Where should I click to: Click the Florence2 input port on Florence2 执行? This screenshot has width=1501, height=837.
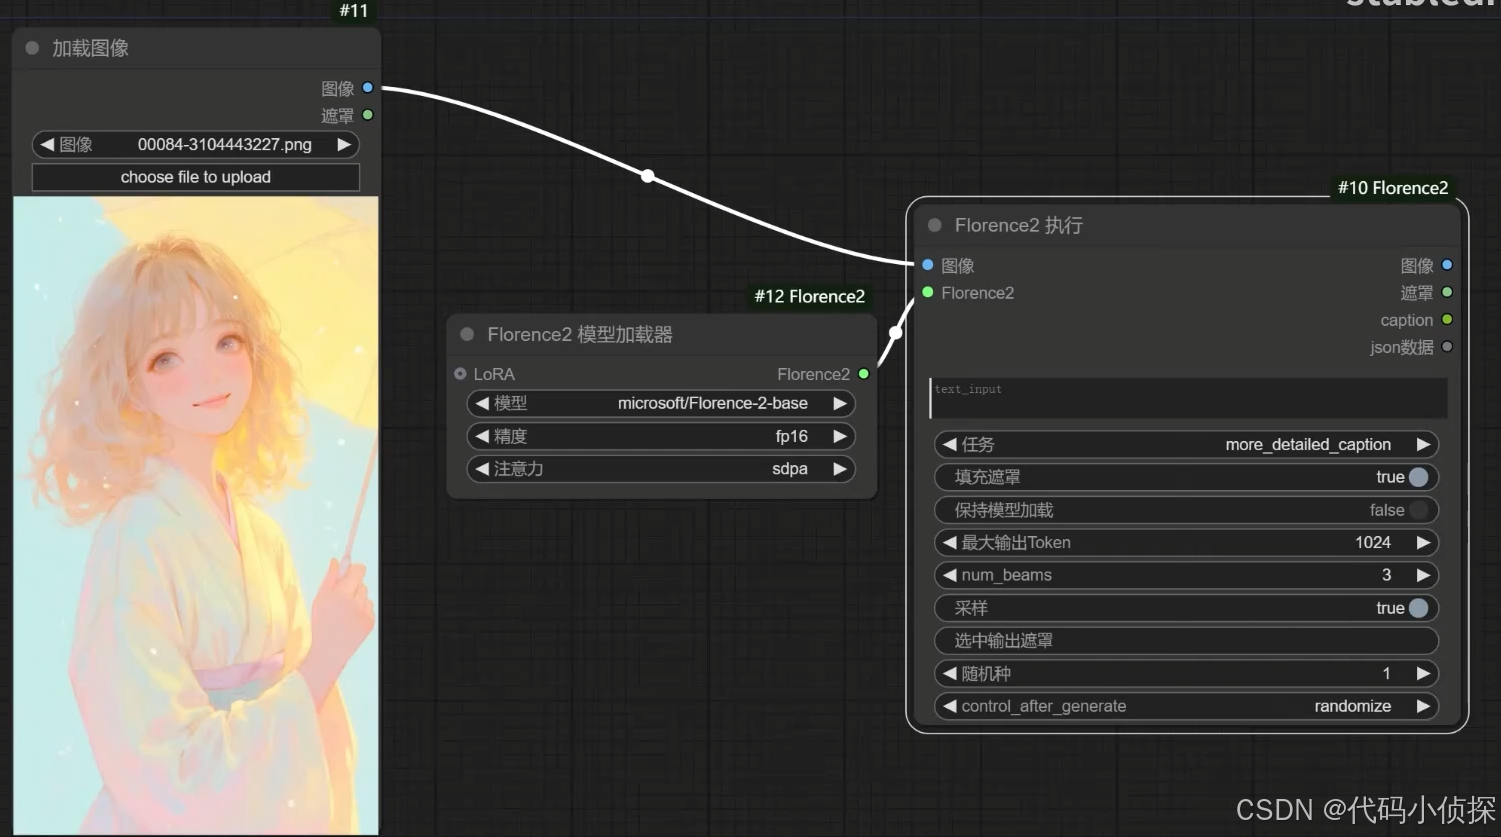pos(928,292)
